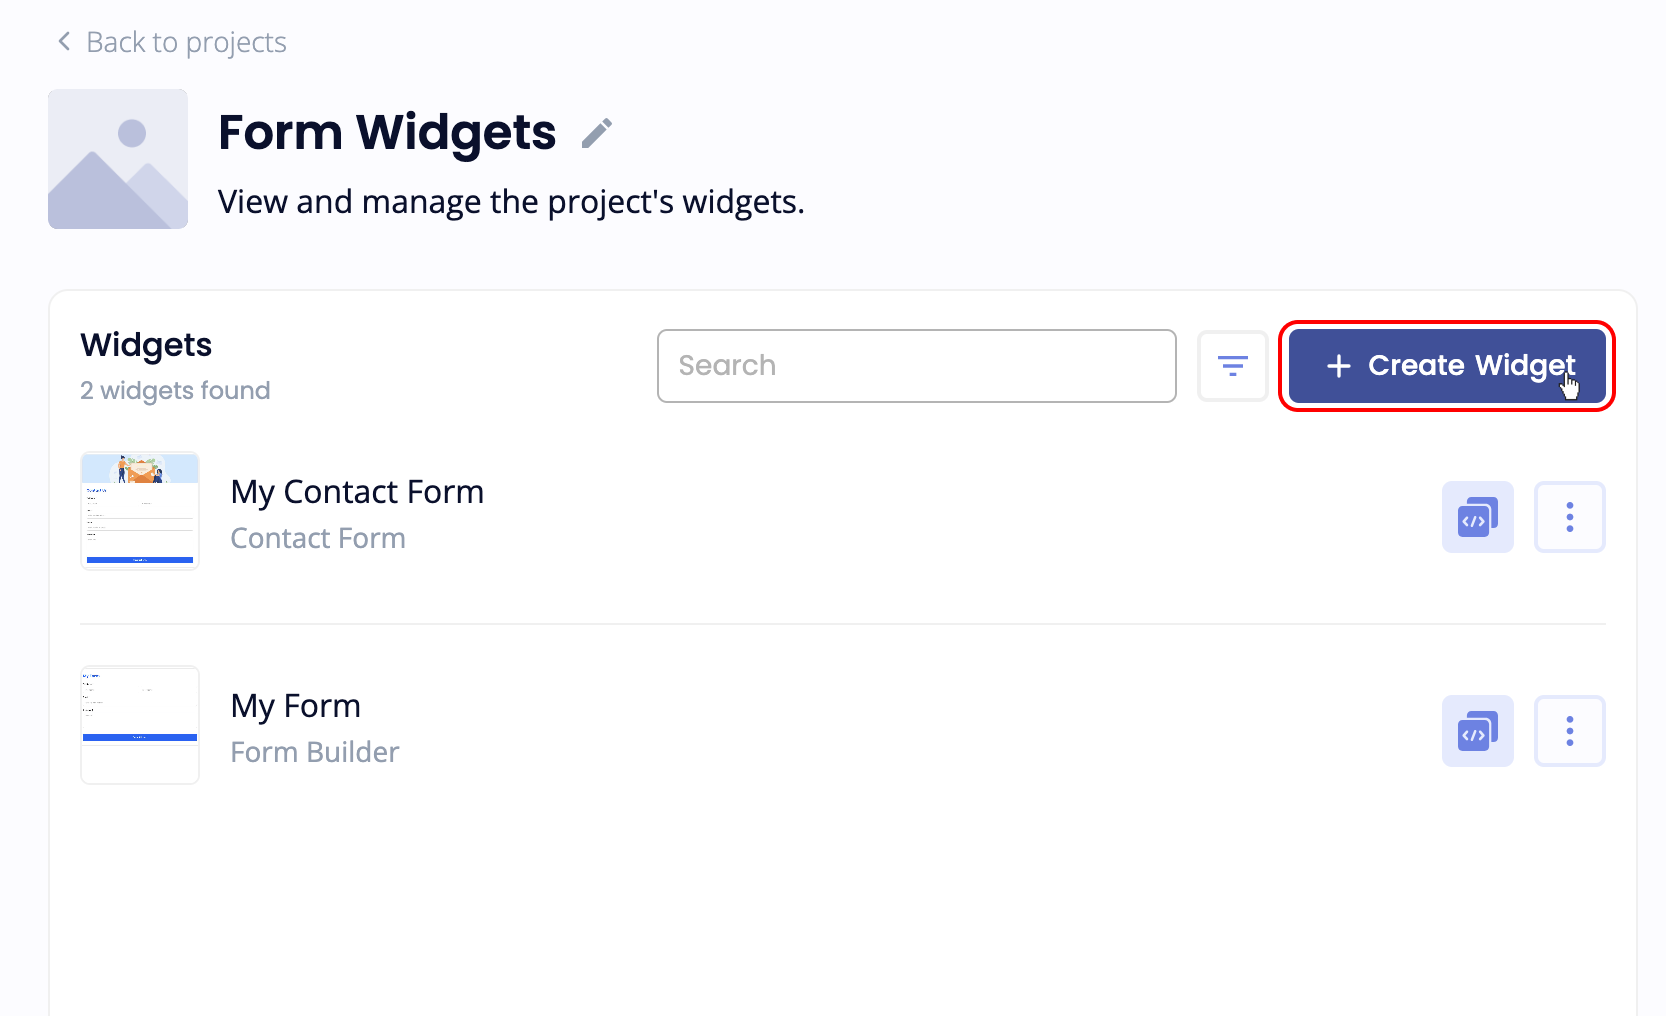The width and height of the screenshot is (1666, 1016).
Task: Open the My Contact Form preview thumbnail
Action: pos(139,511)
